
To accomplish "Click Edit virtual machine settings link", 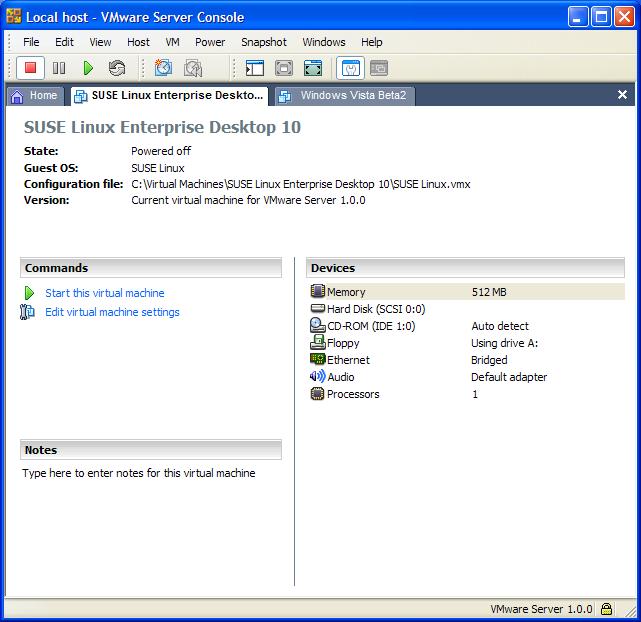I will 112,312.
